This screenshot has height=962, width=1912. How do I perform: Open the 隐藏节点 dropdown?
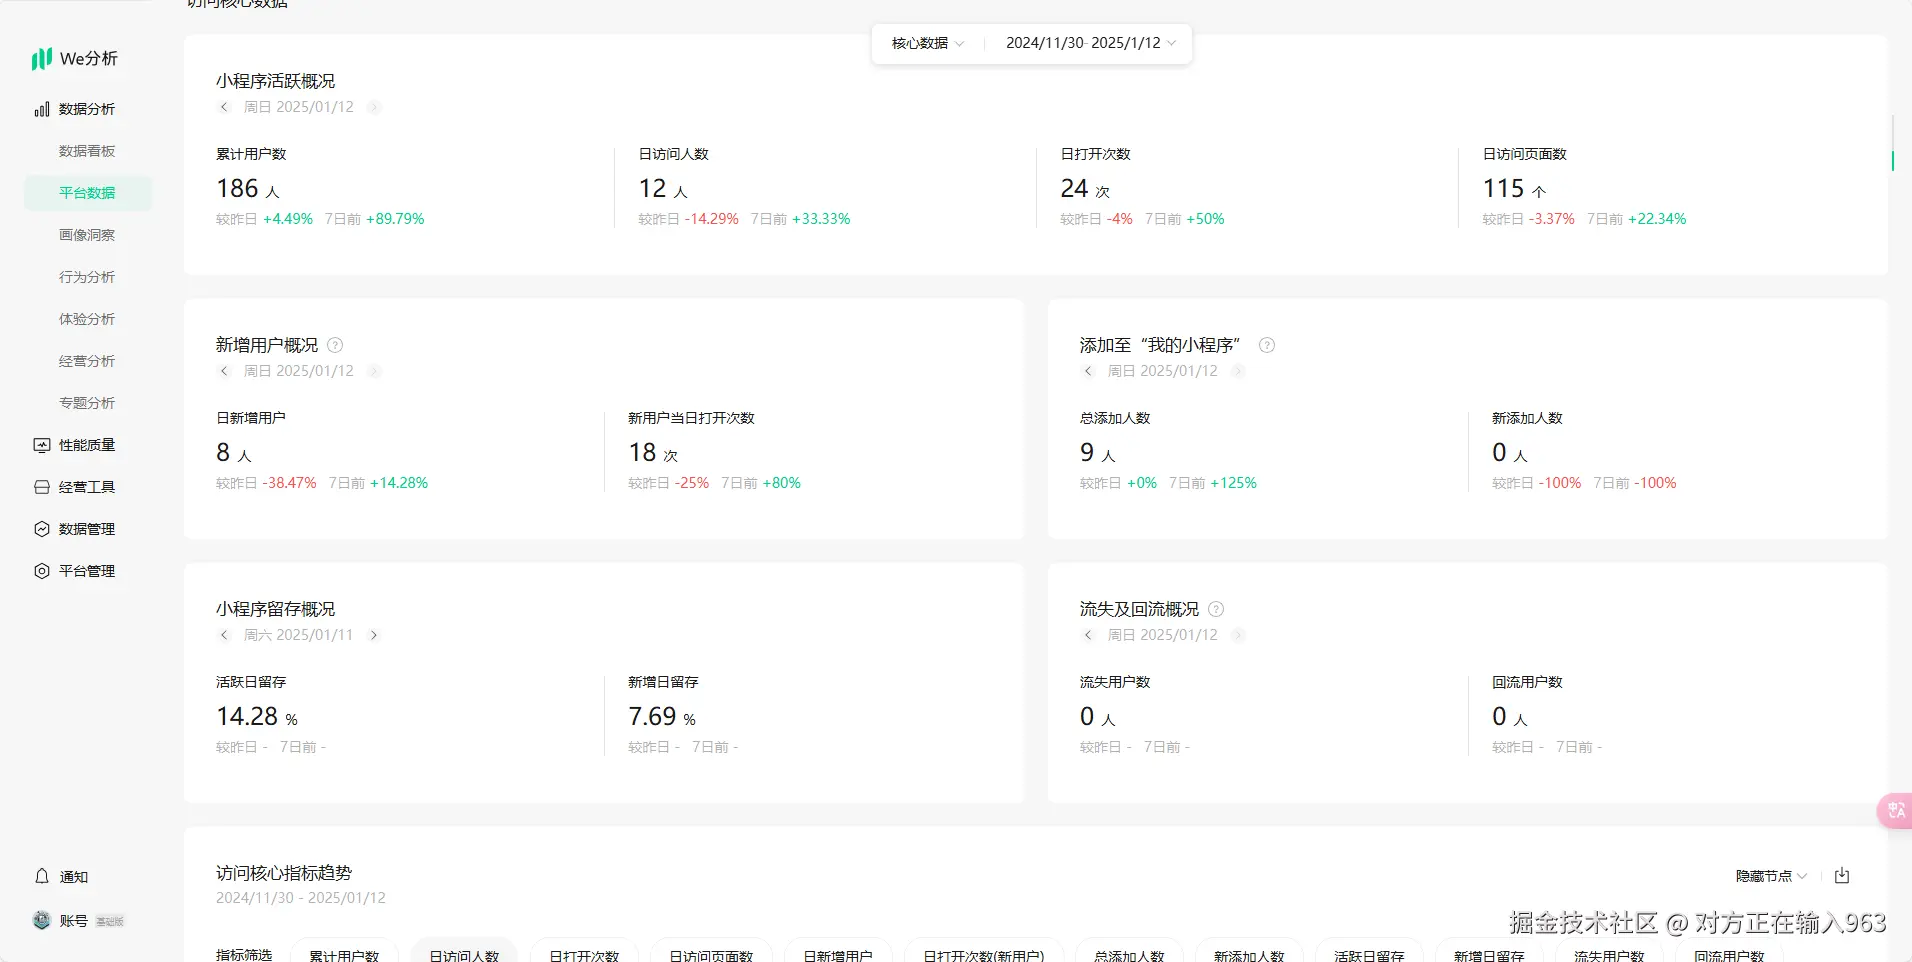pos(1771,876)
